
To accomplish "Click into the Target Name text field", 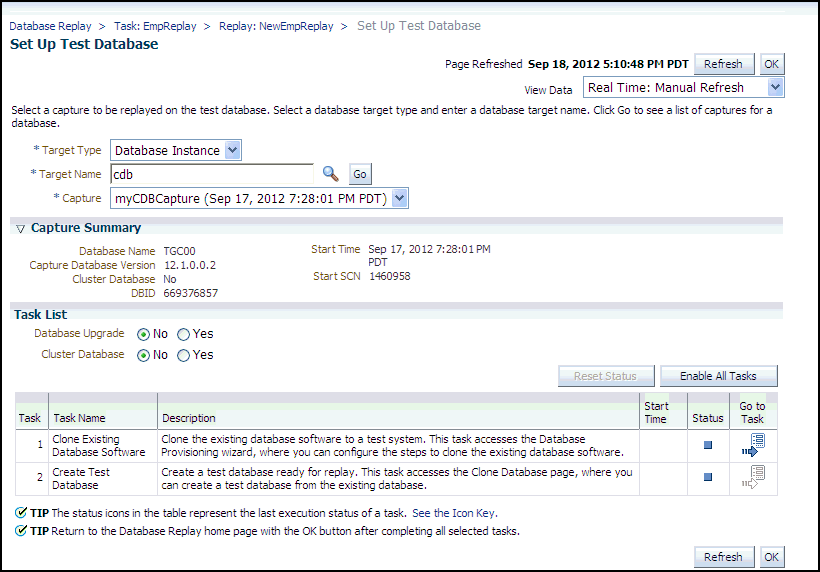I will pyautogui.click(x=210, y=174).
